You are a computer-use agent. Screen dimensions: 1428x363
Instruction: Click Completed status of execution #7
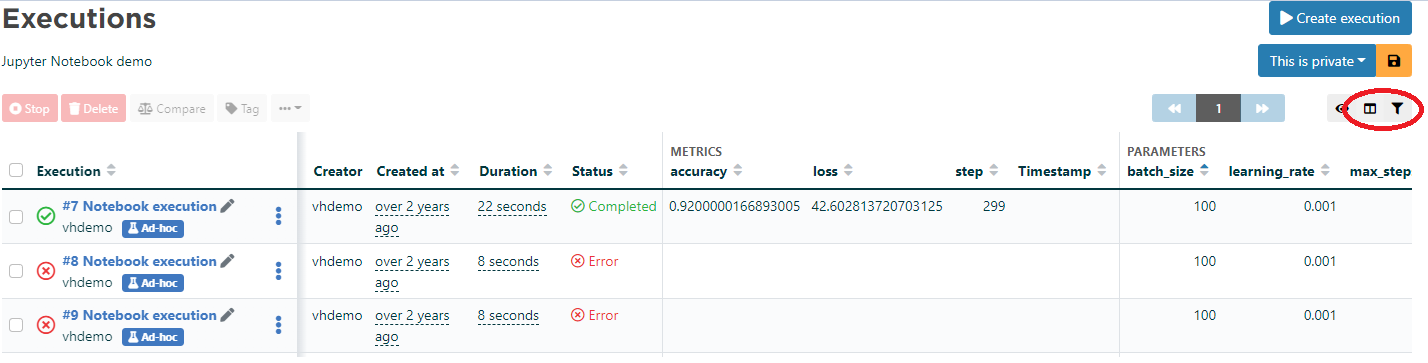[x=614, y=206]
